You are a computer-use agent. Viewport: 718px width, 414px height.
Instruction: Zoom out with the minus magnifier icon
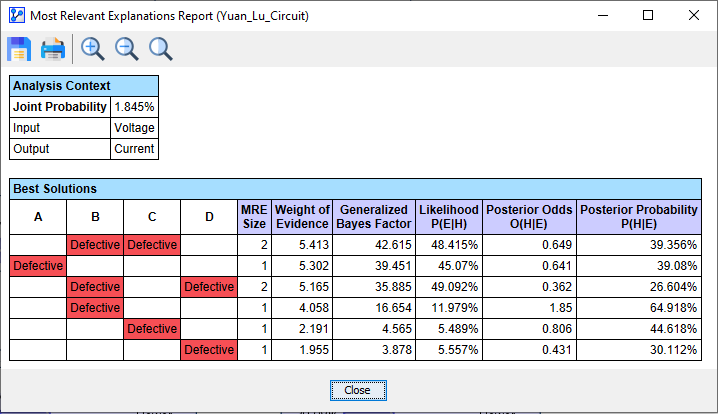[x=127, y=49]
